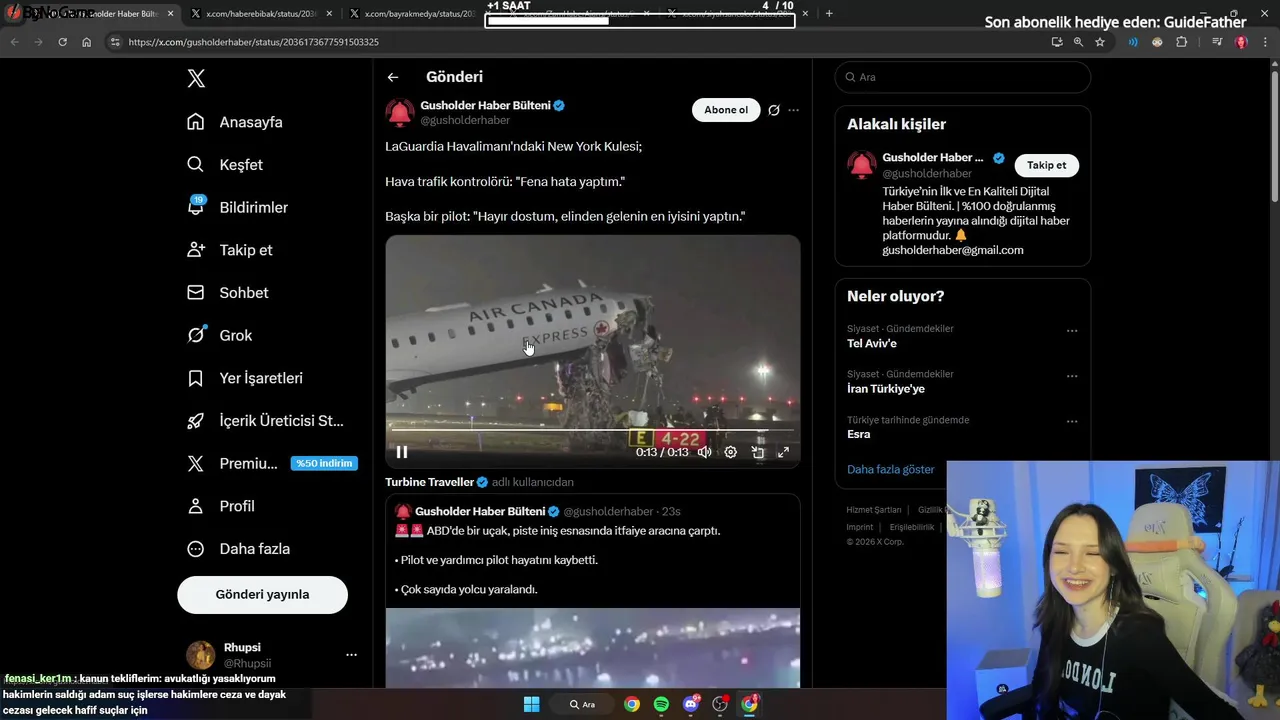Click Grok explain icon on the post

tap(773, 110)
